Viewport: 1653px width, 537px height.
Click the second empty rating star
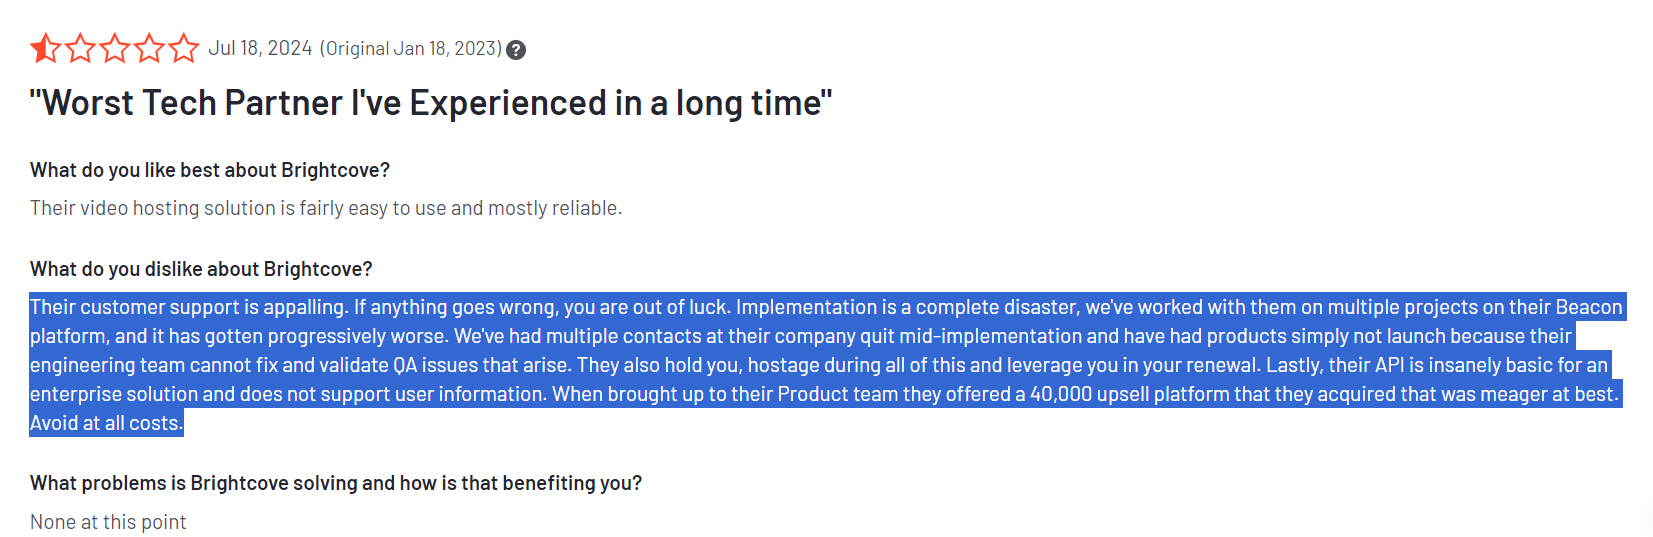coord(80,48)
